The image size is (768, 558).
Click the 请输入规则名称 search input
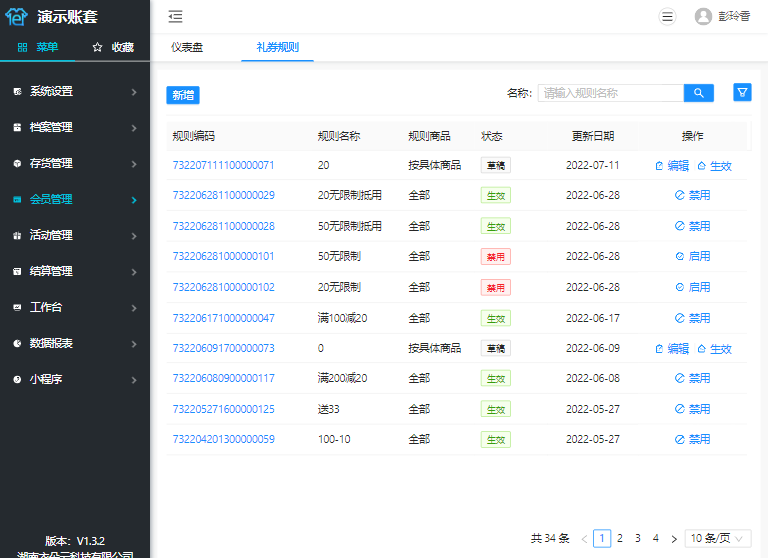(x=610, y=93)
